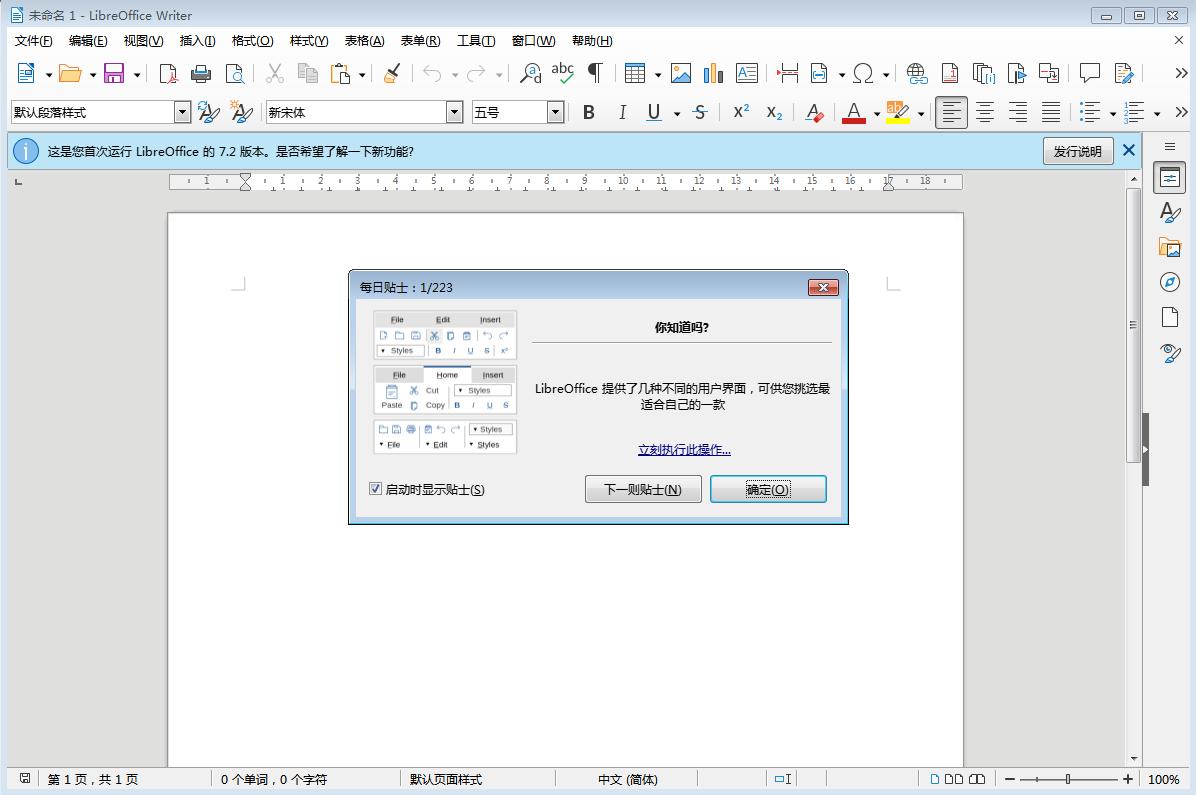Open the 编辑(E) menu
Image resolution: width=1196 pixels, height=795 pixels.
click(x=88, y=40)
